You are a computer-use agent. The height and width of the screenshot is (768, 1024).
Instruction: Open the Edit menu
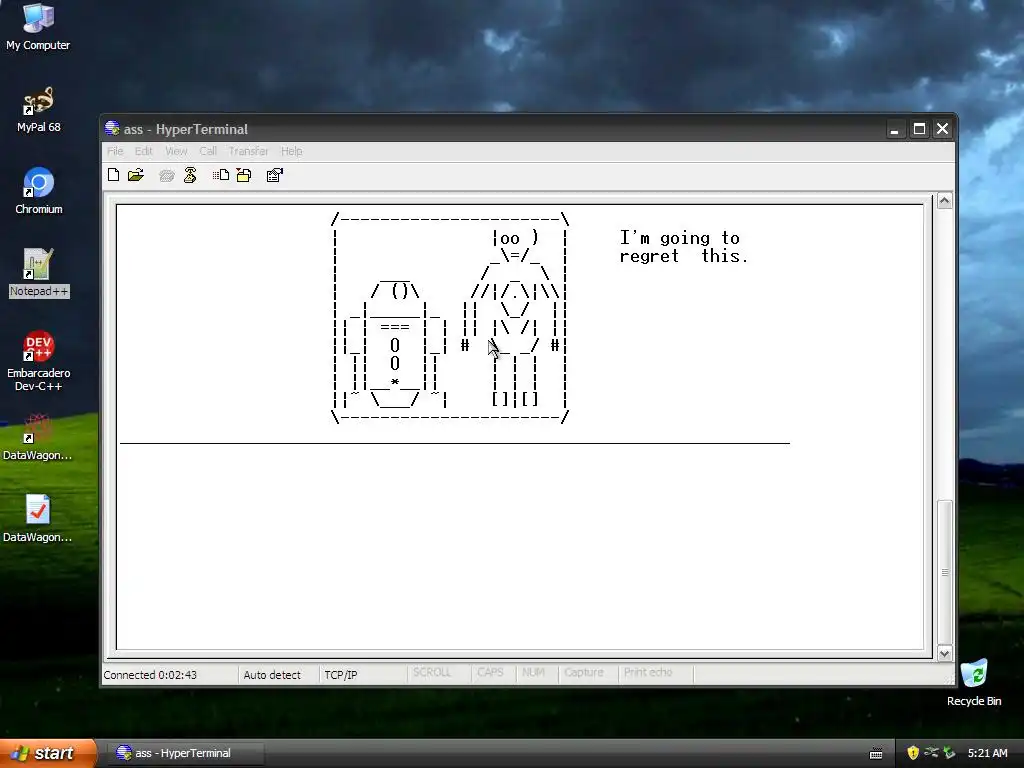(x=144, y=151)
